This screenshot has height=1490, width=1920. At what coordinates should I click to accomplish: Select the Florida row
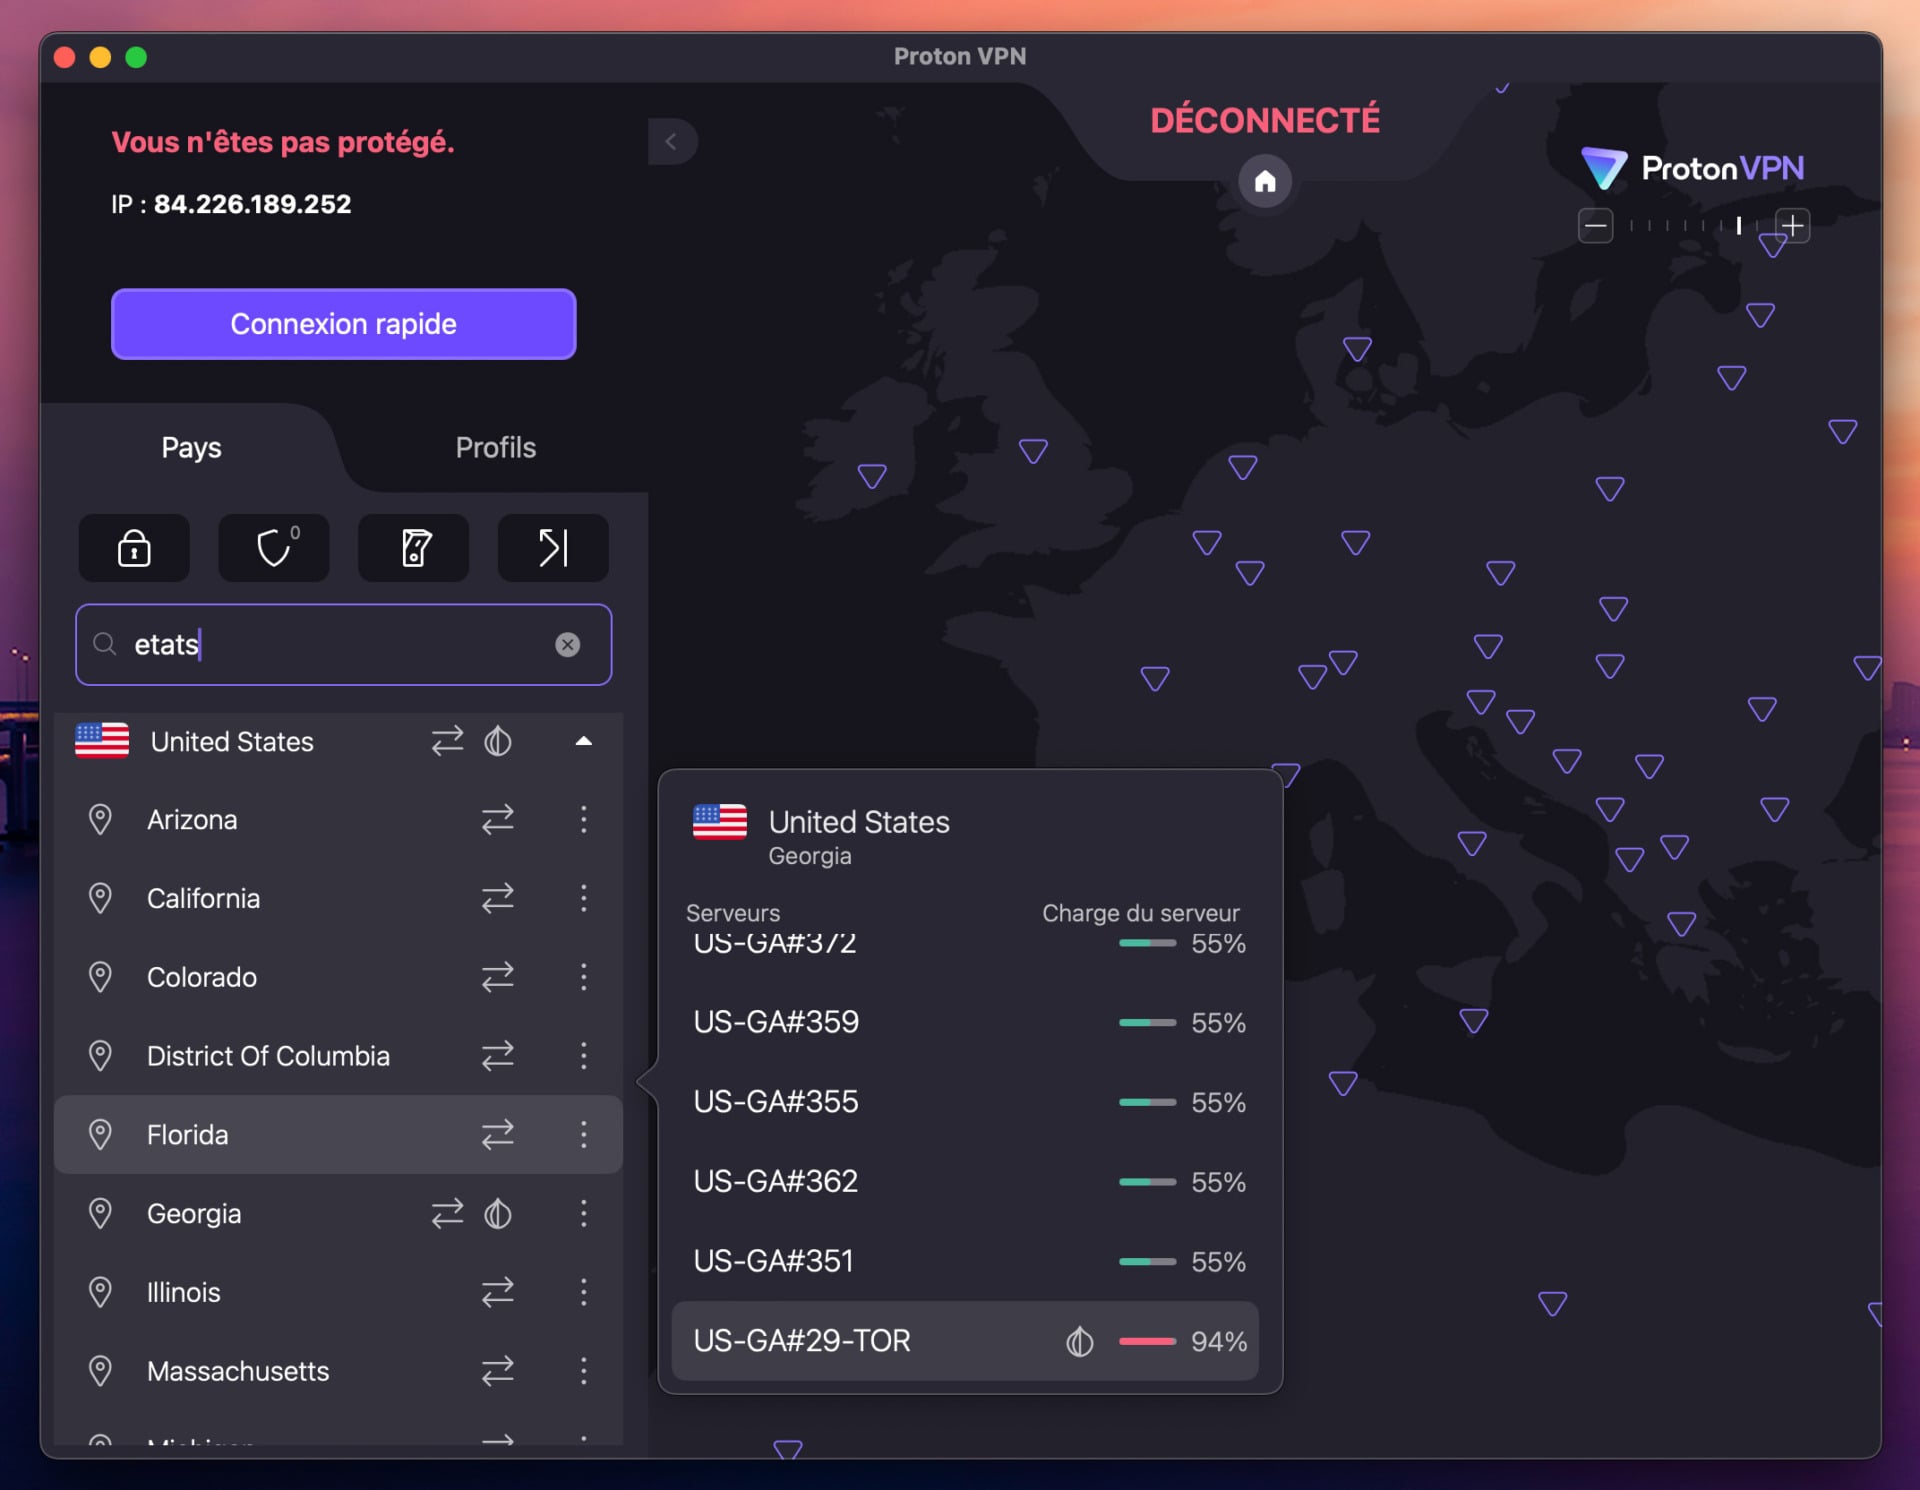pos(338,1135)
